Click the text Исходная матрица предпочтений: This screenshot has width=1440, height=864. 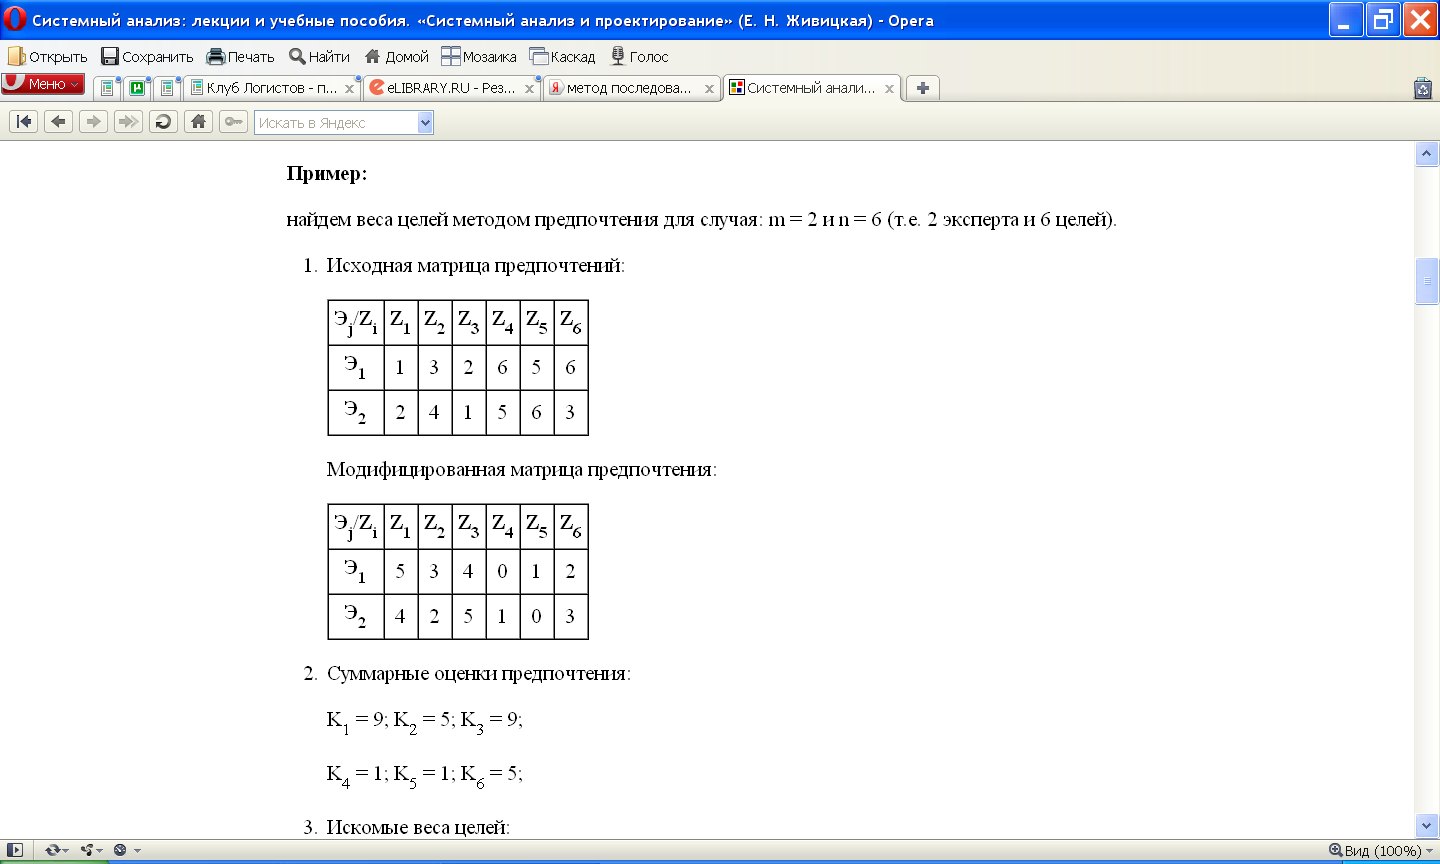(x=475, y=265)
